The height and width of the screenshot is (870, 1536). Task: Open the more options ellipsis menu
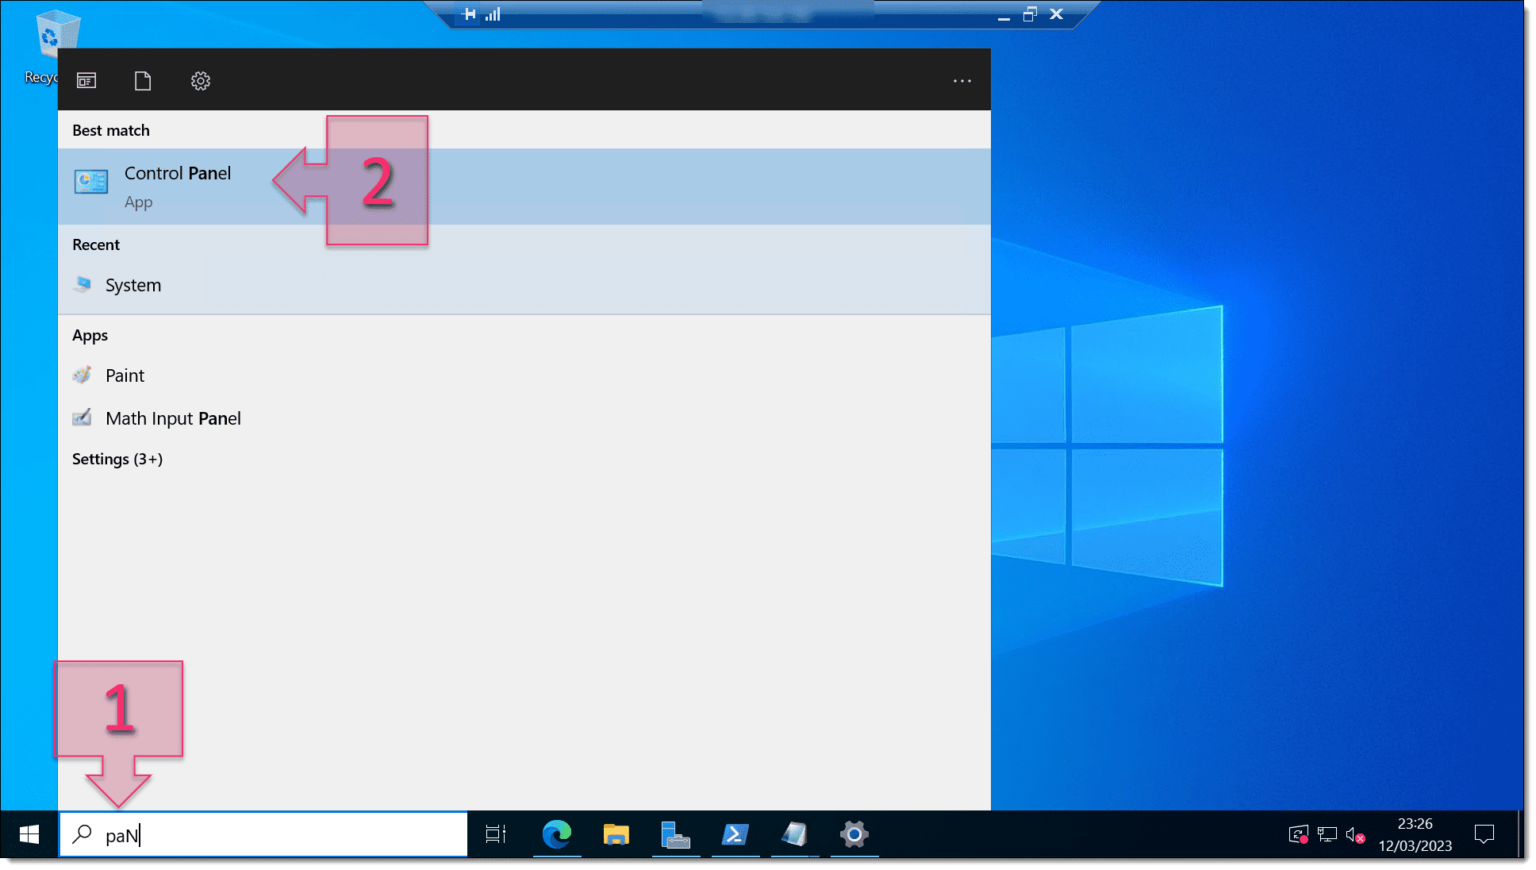[x=961, y=80]
